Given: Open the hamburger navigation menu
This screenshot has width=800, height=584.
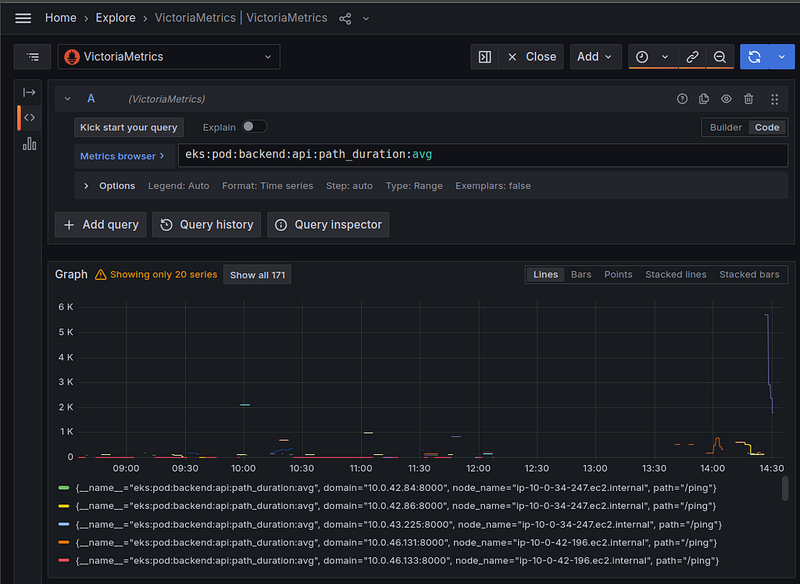Looking at the screenshot, I should [23, 18].
